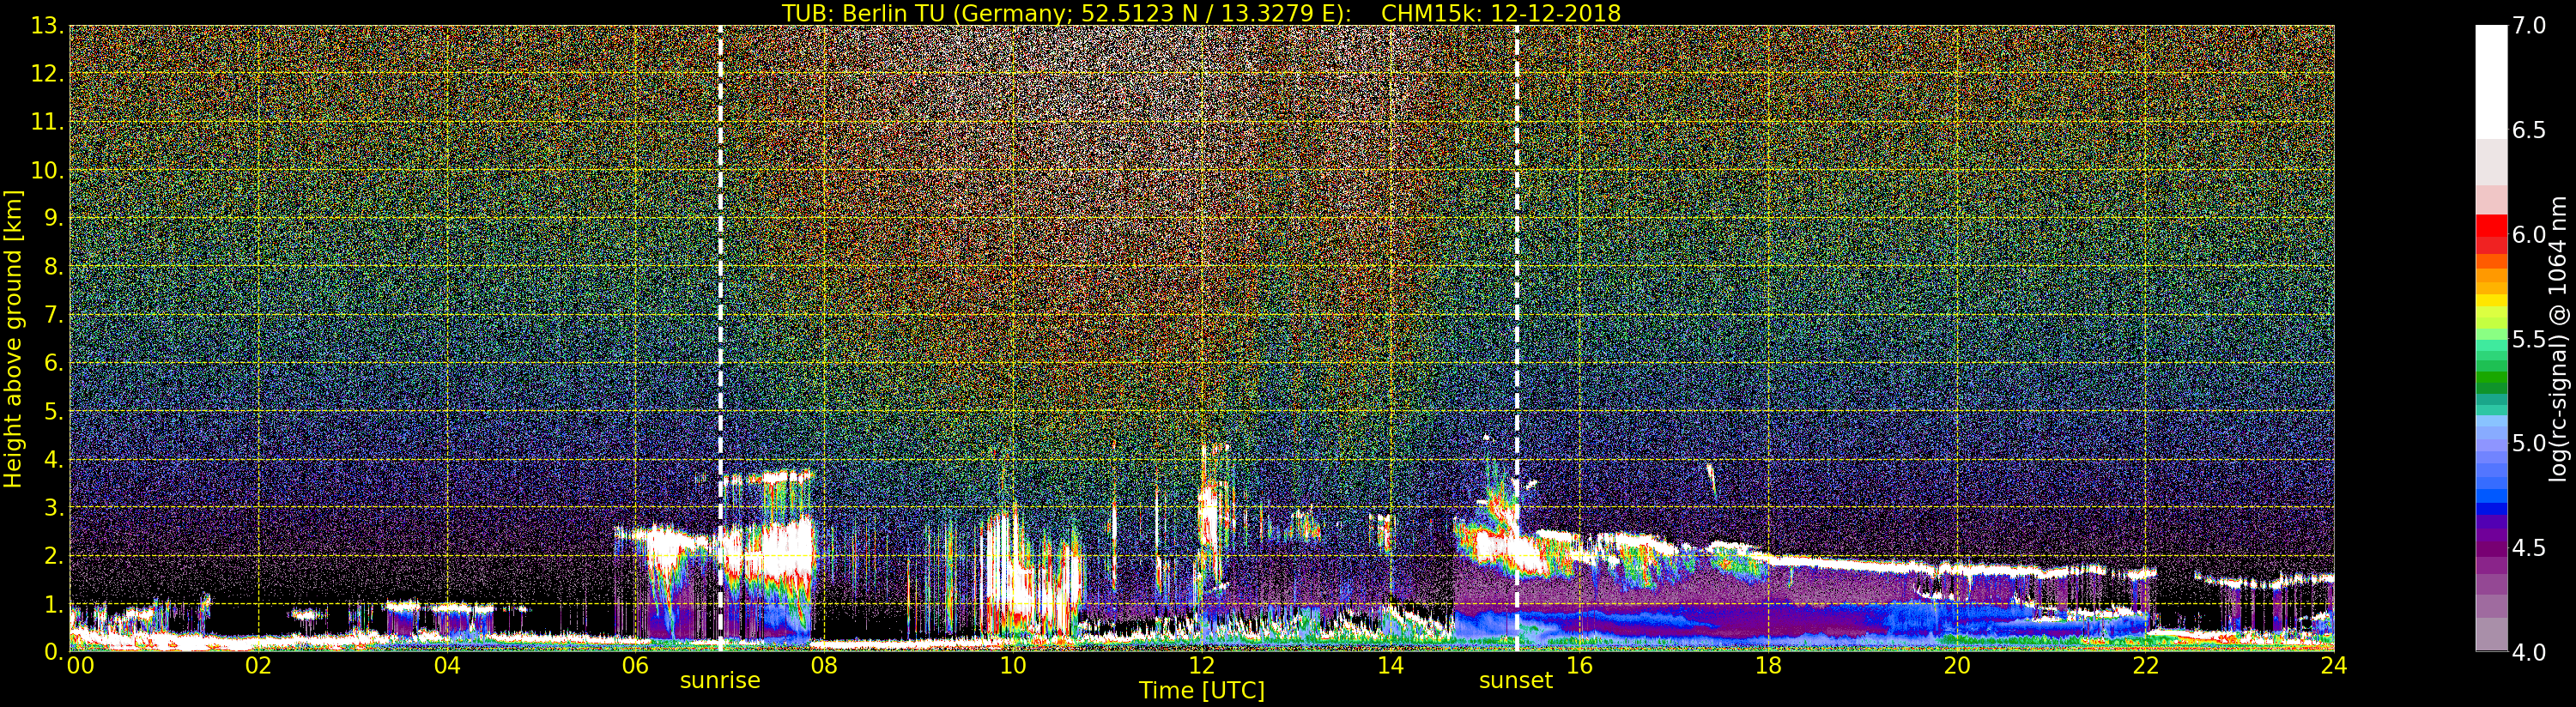Click the time axis tick label '16'

point(1579,665)
